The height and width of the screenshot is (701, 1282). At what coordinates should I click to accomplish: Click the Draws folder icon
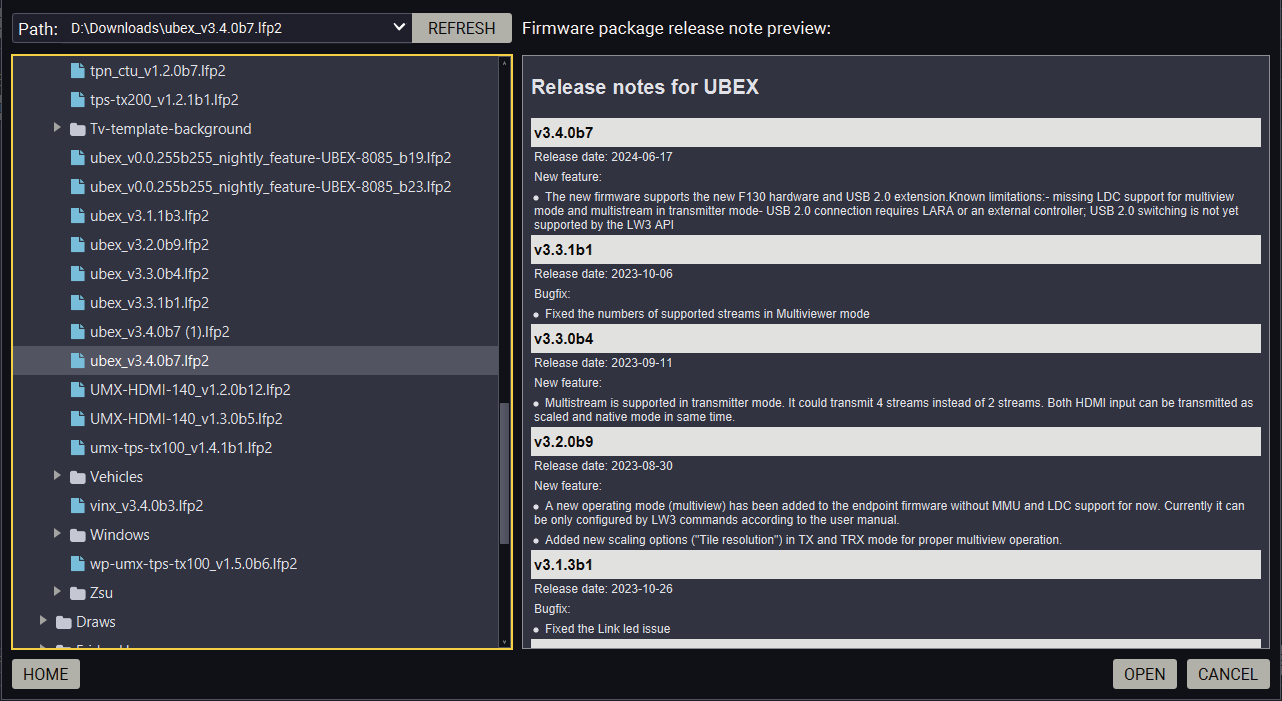[x=64, y=622]
